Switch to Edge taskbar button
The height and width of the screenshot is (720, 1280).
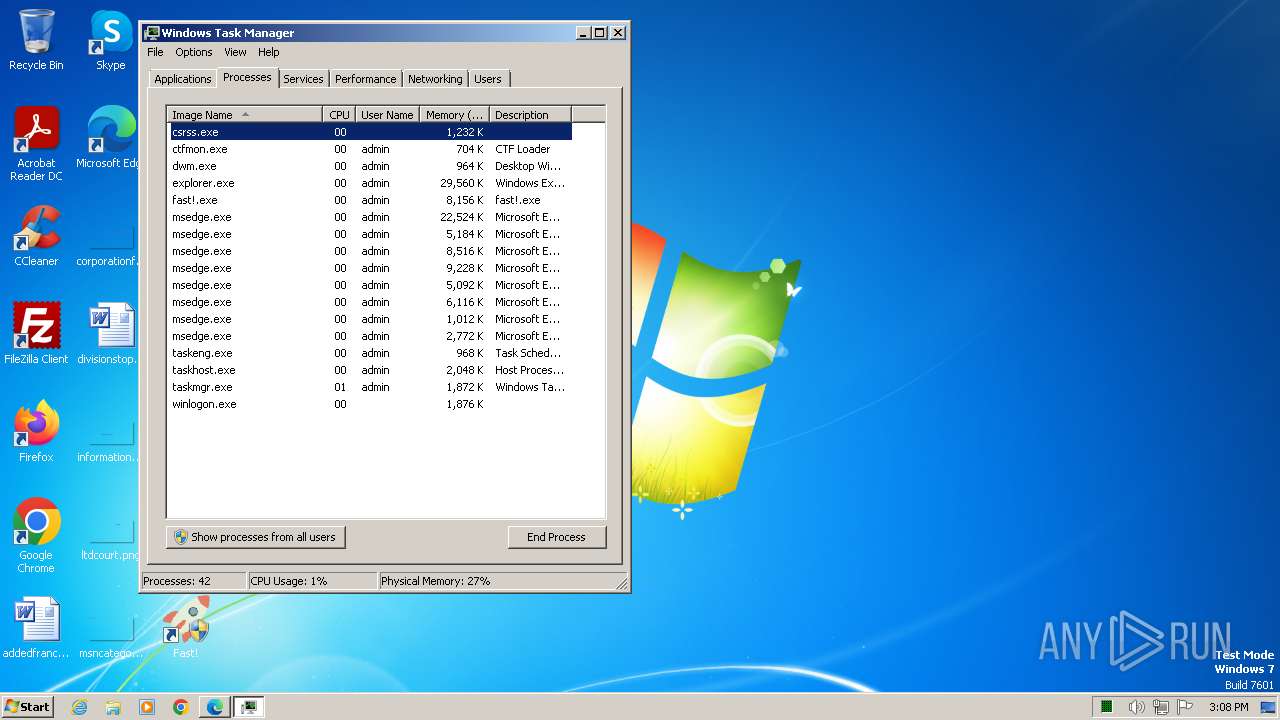(x=215, y=707)
